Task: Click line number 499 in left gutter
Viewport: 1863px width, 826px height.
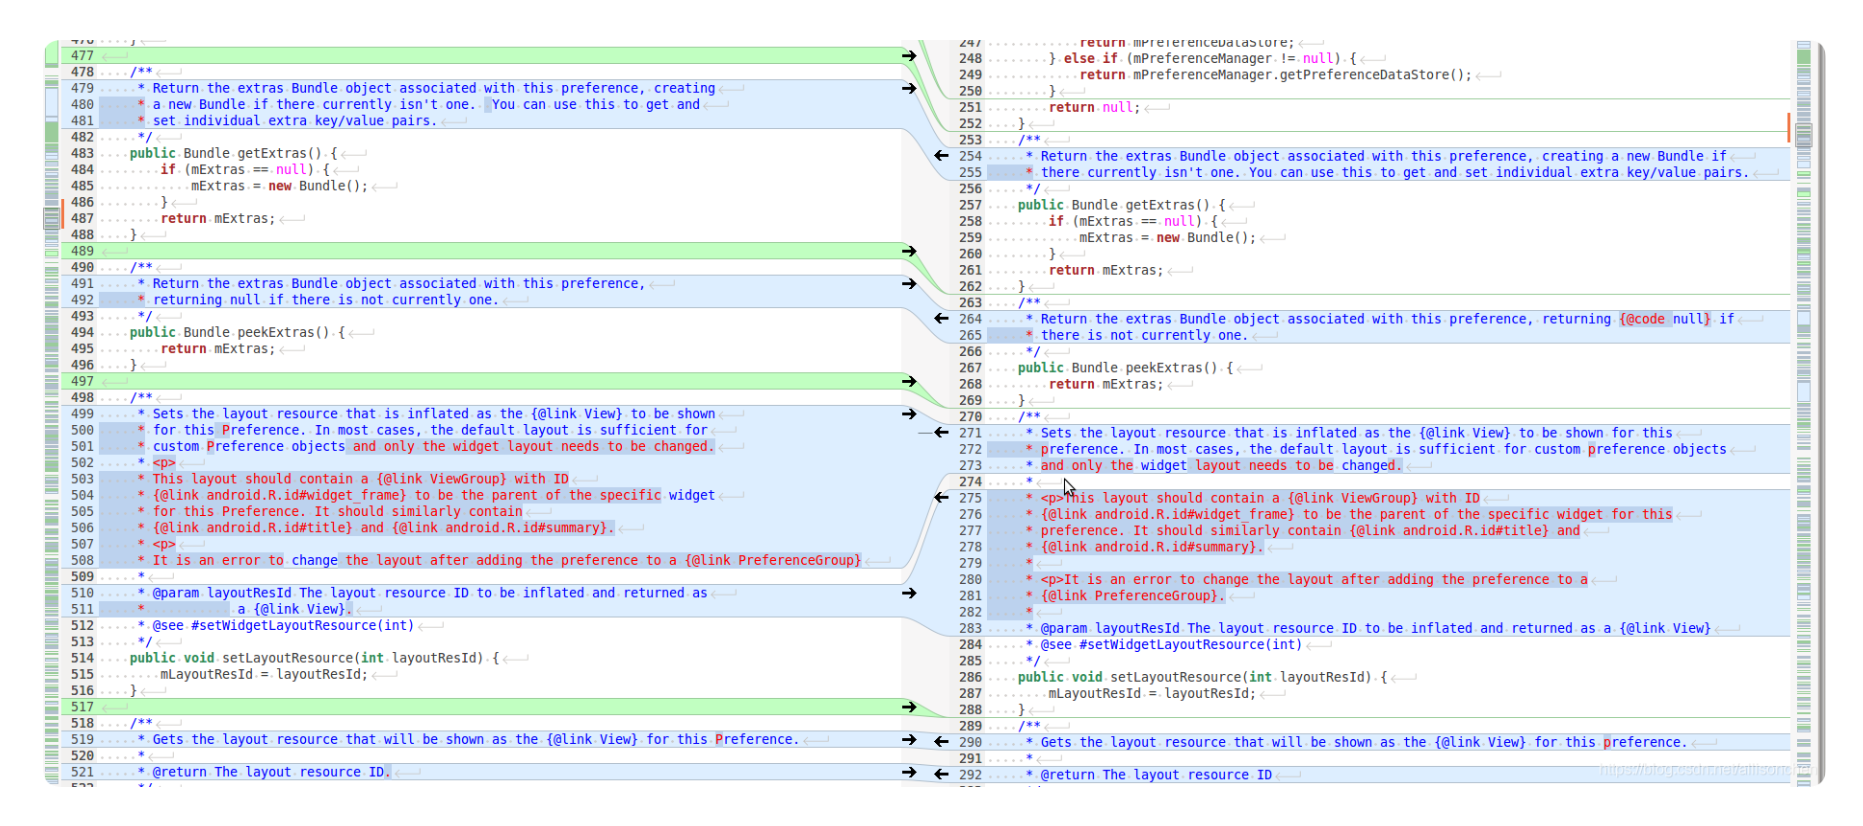Action: click(x=82, y=414)
